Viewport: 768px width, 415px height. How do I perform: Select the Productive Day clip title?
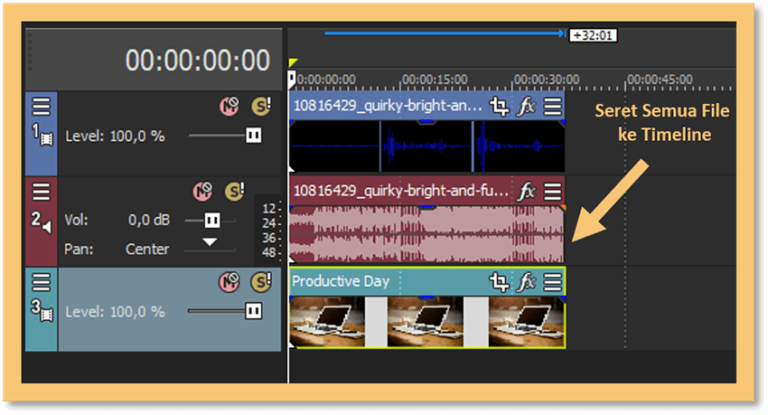(x=340, y=281)
